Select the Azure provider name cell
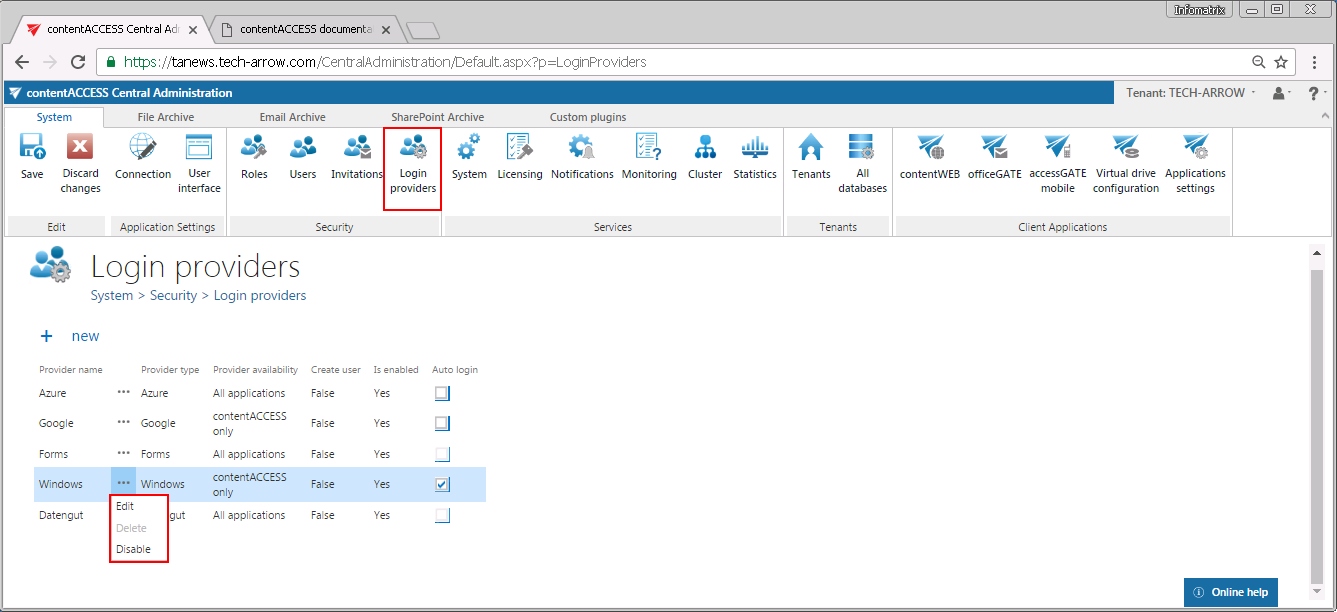Image resolution: width=1337 pixels, height=612 pixels. (52, 393)
